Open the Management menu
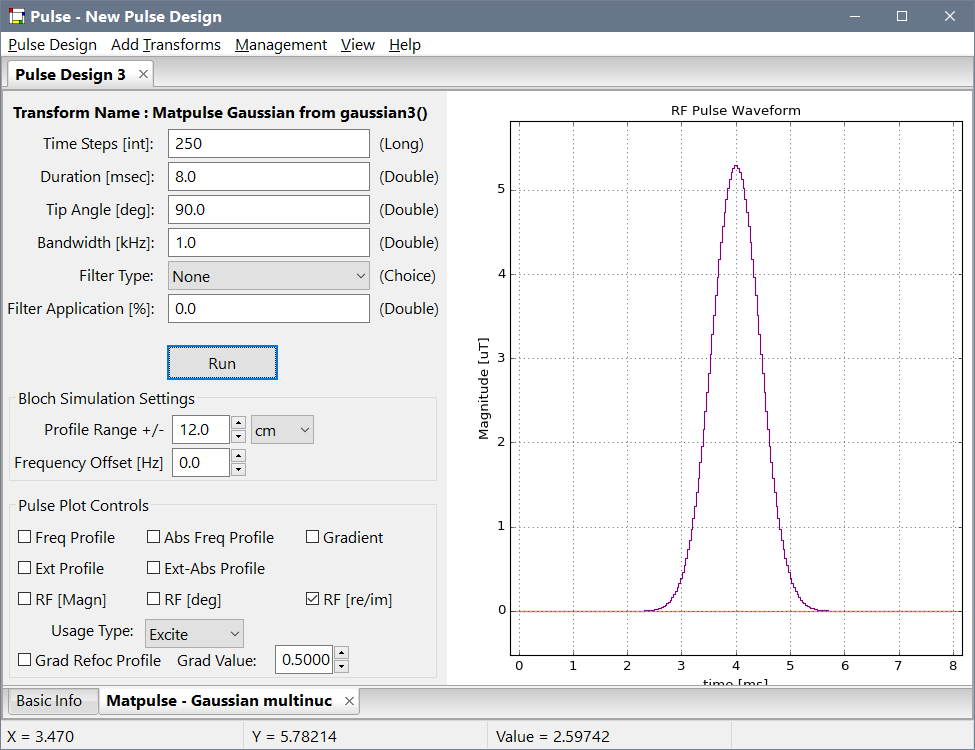This screenshot has width=975, height=750. (x=281, y=45)
